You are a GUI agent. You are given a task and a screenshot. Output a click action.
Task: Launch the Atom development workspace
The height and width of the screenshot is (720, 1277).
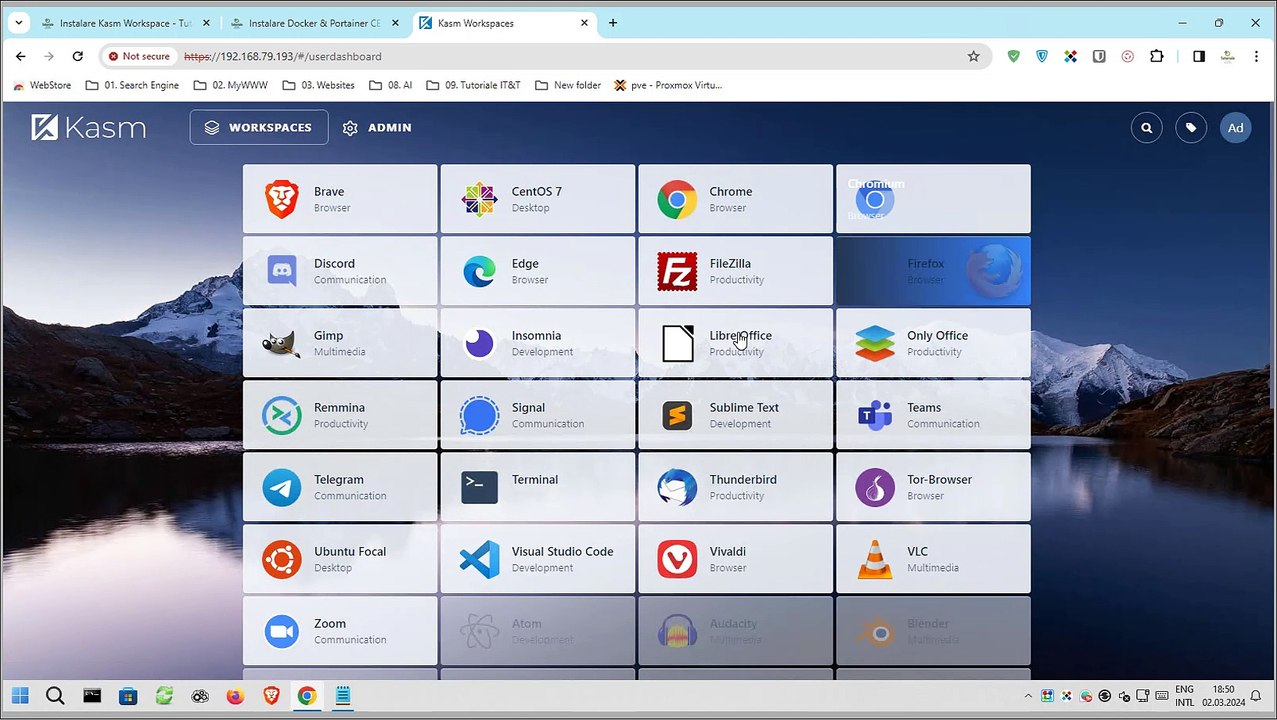click(538, 631)
